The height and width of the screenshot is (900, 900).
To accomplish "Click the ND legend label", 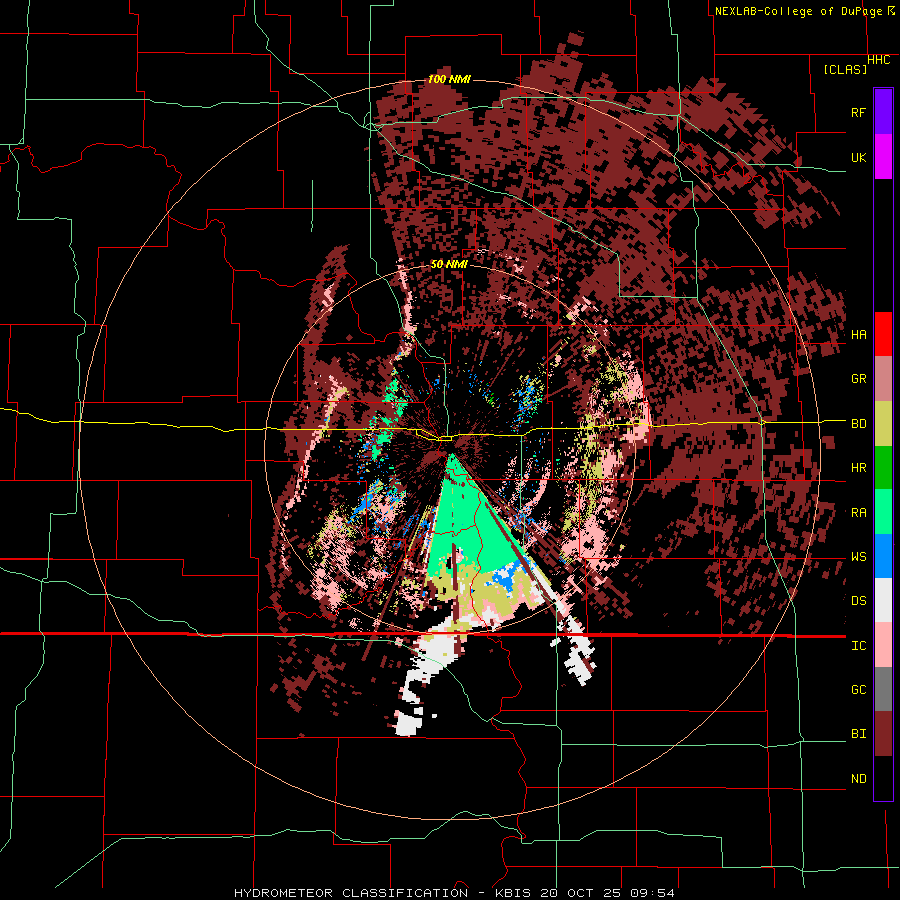I will [859, 779].
